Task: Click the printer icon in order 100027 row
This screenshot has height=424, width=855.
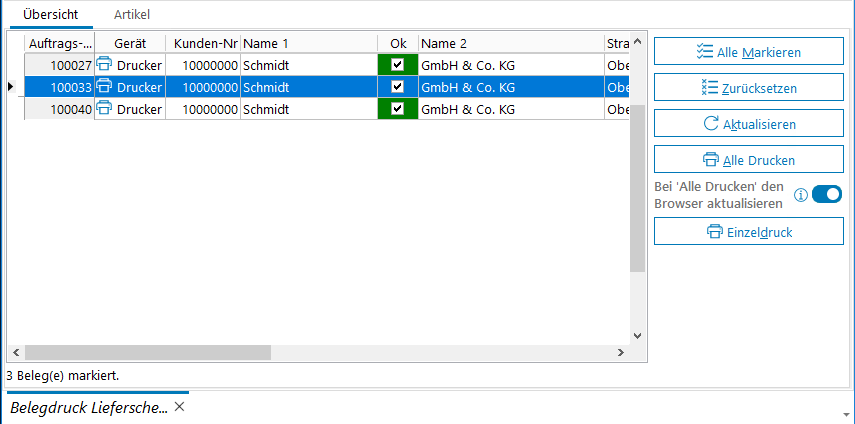Action: (104, 65)
